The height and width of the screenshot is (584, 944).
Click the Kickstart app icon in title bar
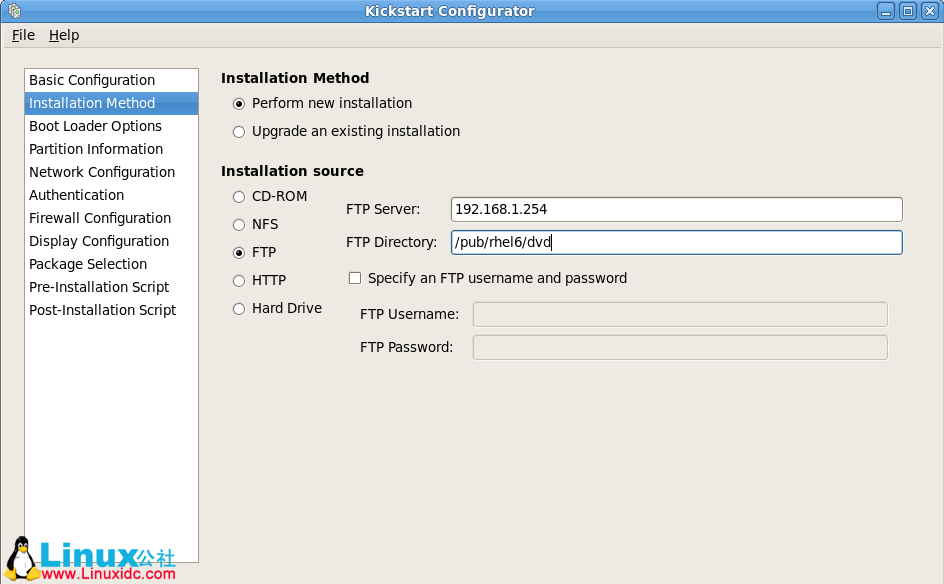[15, 11]
